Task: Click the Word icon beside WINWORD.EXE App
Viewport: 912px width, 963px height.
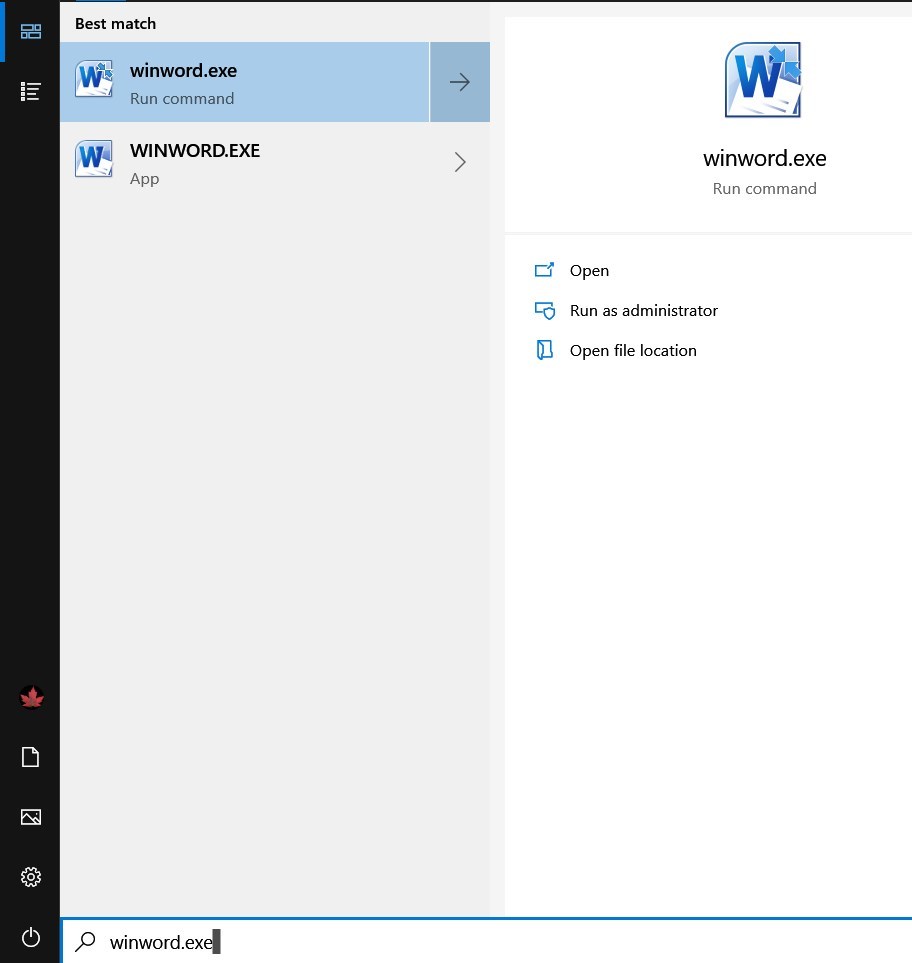Action: coord(94,158)
